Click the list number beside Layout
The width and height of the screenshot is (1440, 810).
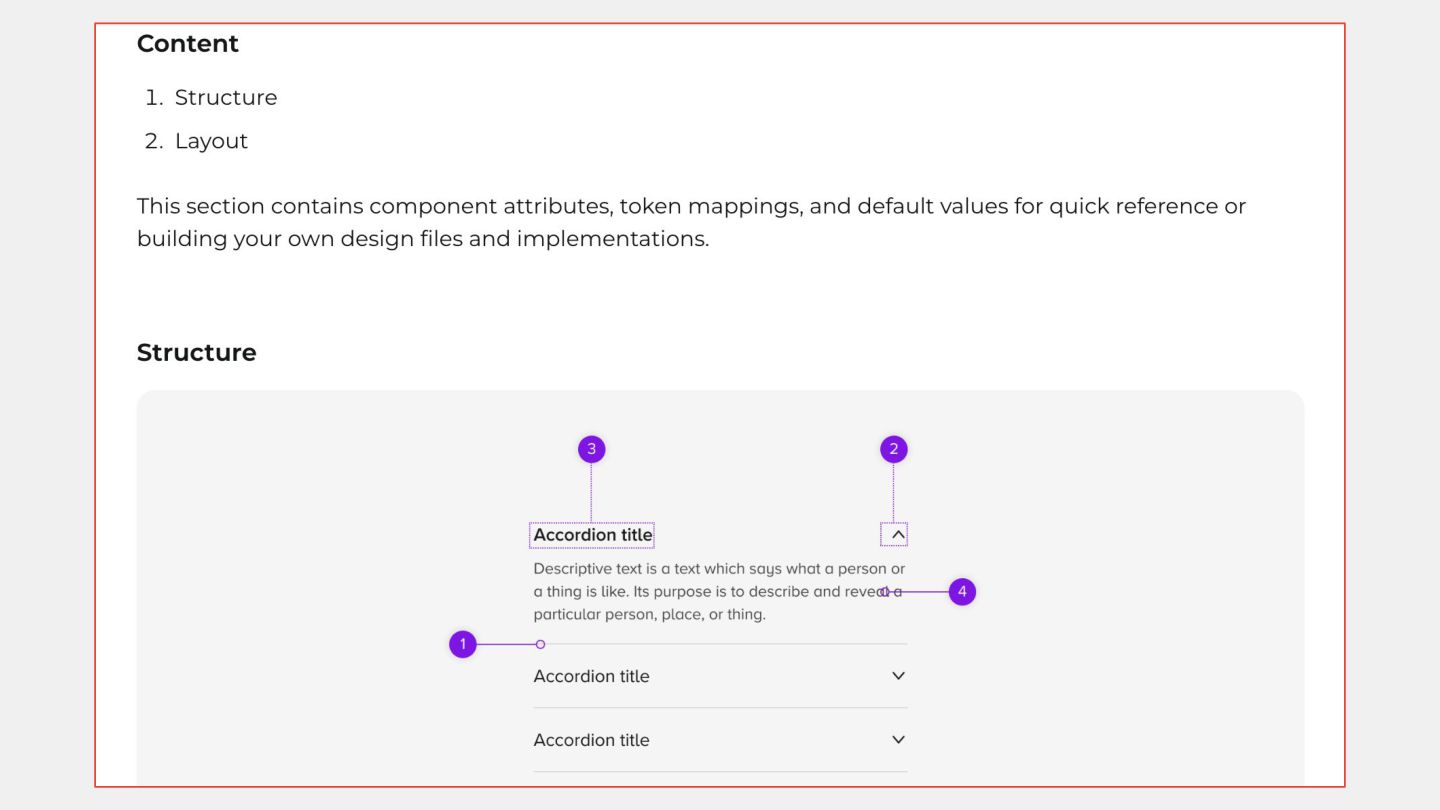point(153,141)
